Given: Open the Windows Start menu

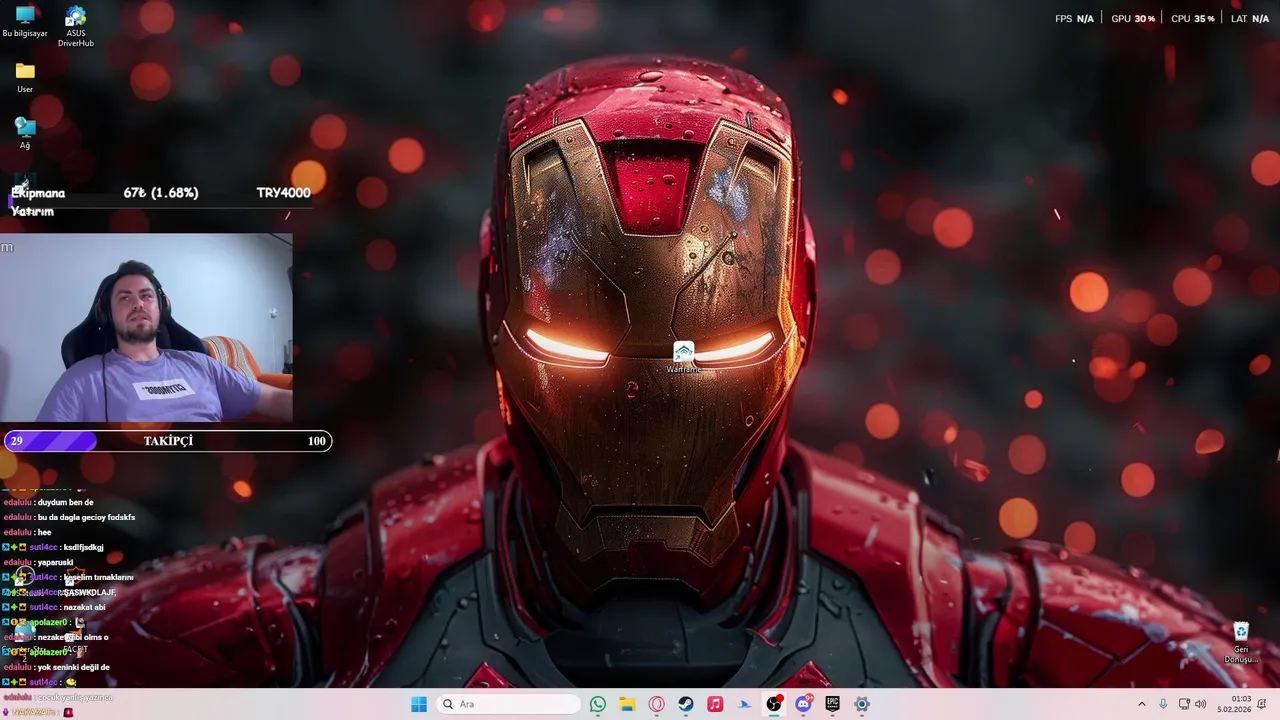Looking at the screenshot, I should pos(419,704).
